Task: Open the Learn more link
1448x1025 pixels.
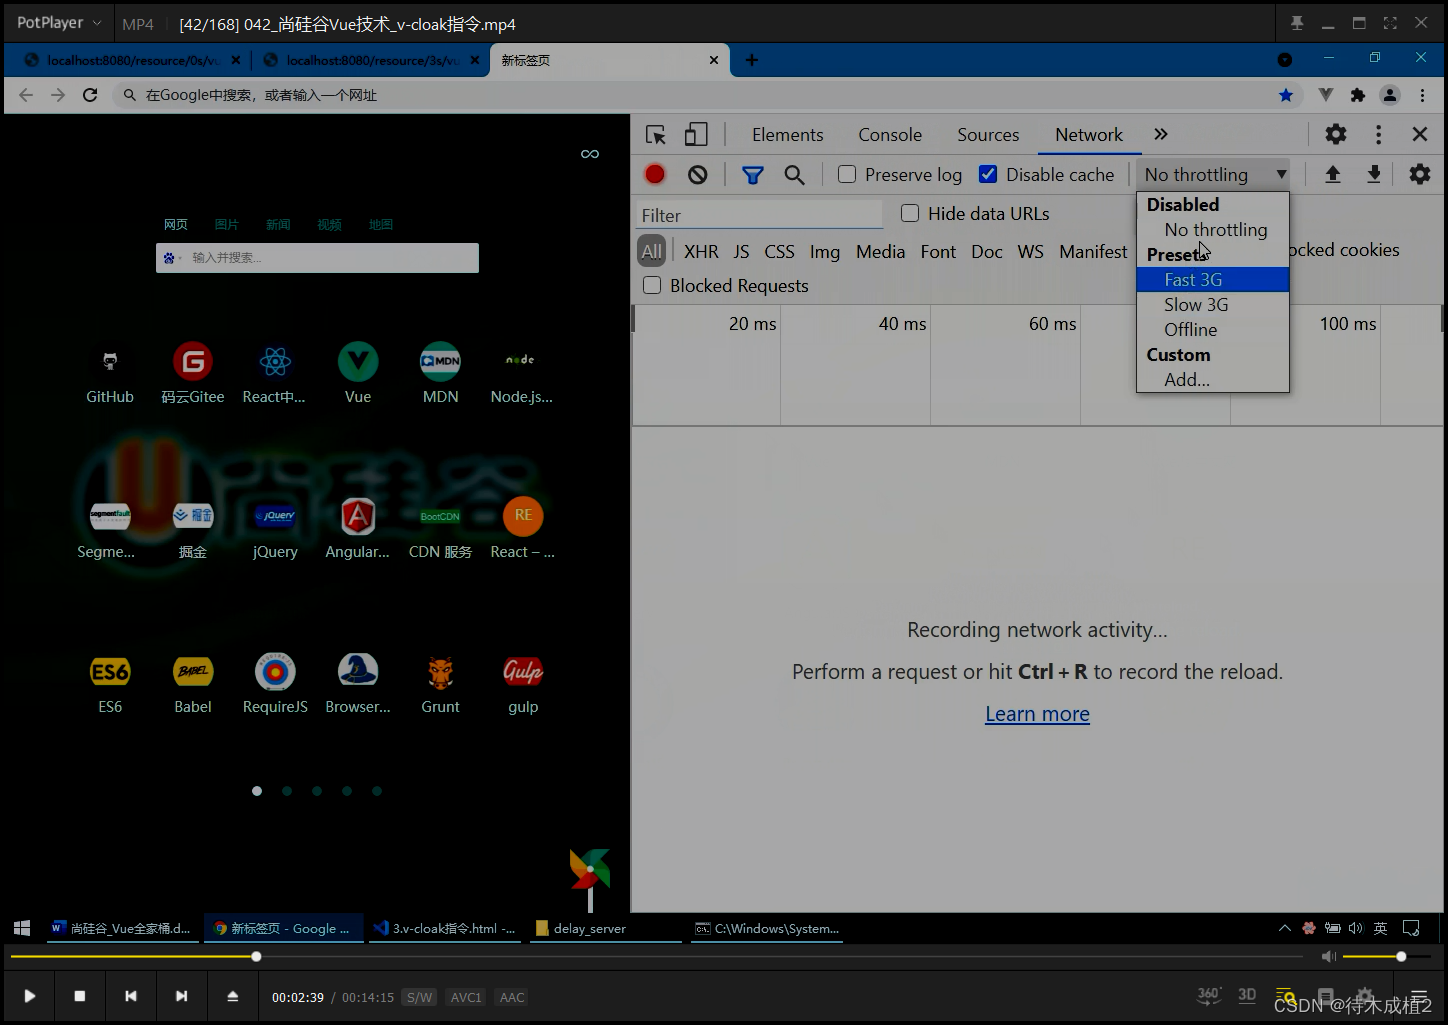Action: pos(1037,714)
